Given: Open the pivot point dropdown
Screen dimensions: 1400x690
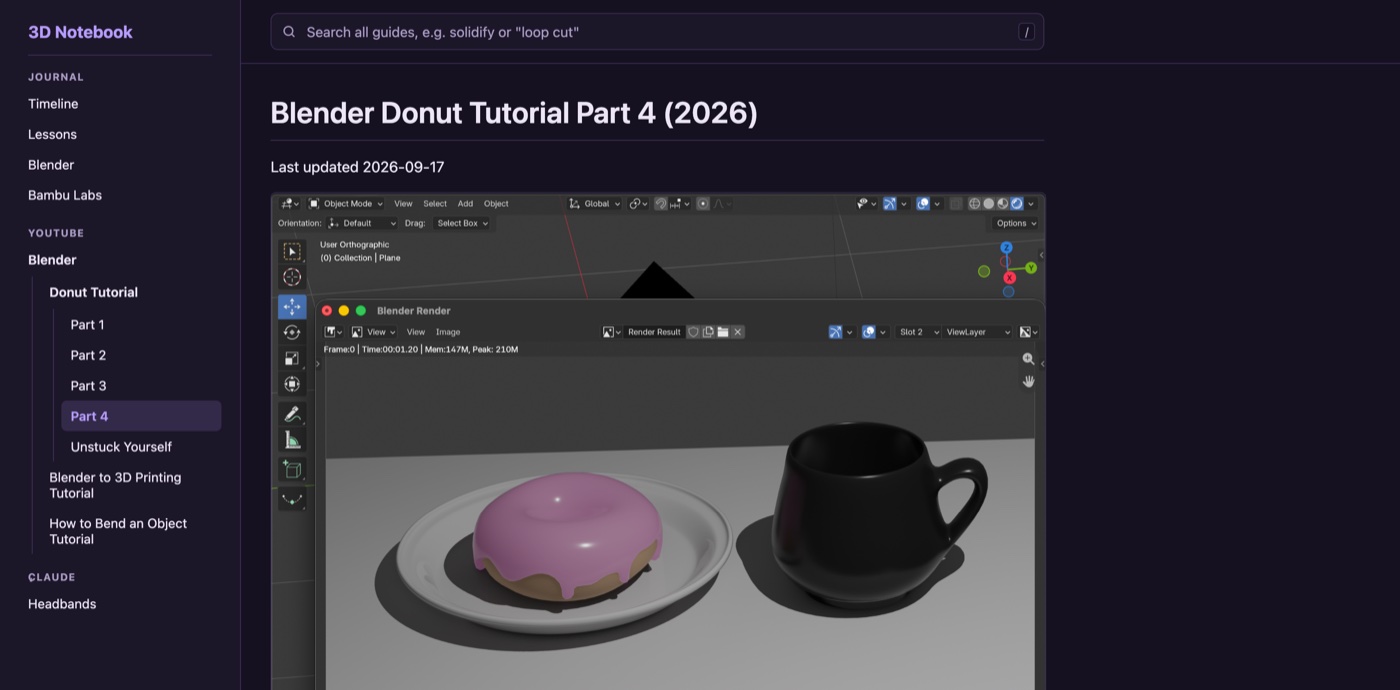Looking at the screenshot, I should pyautogui.click(x=637, y=204).
